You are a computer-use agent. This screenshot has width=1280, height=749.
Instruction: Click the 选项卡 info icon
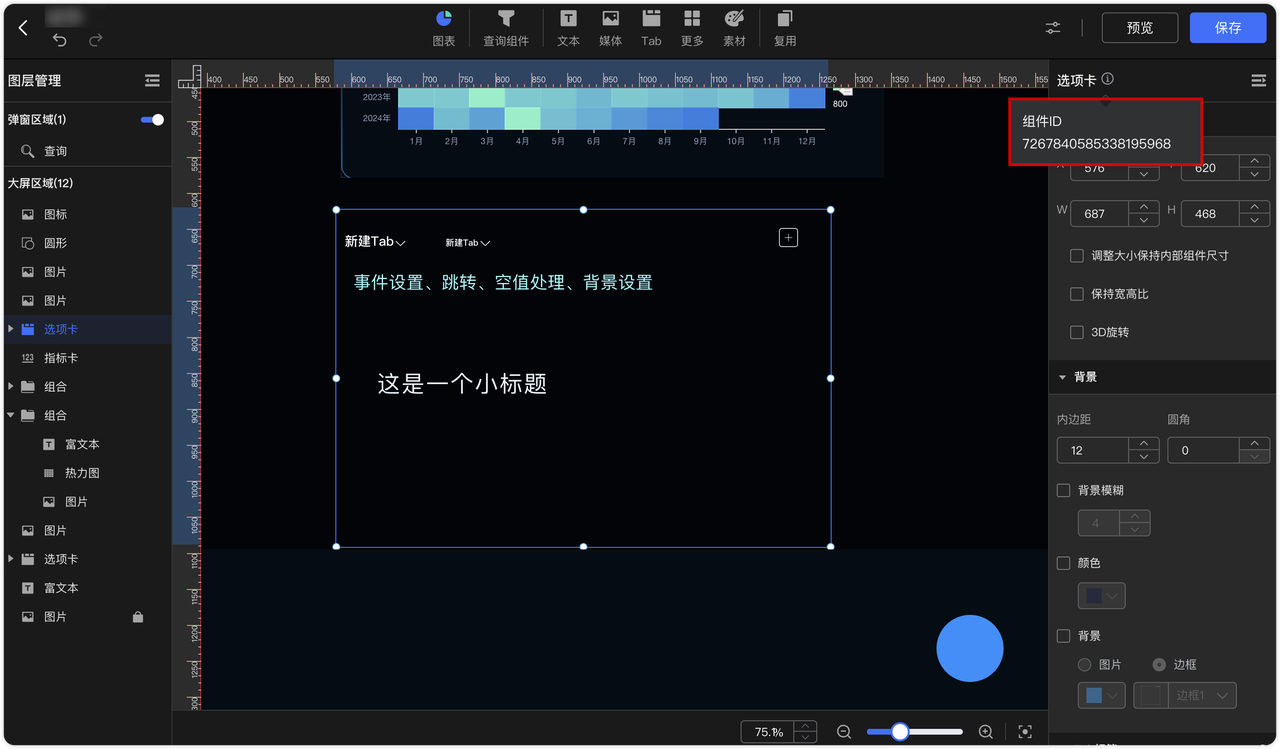point(1108,80)
